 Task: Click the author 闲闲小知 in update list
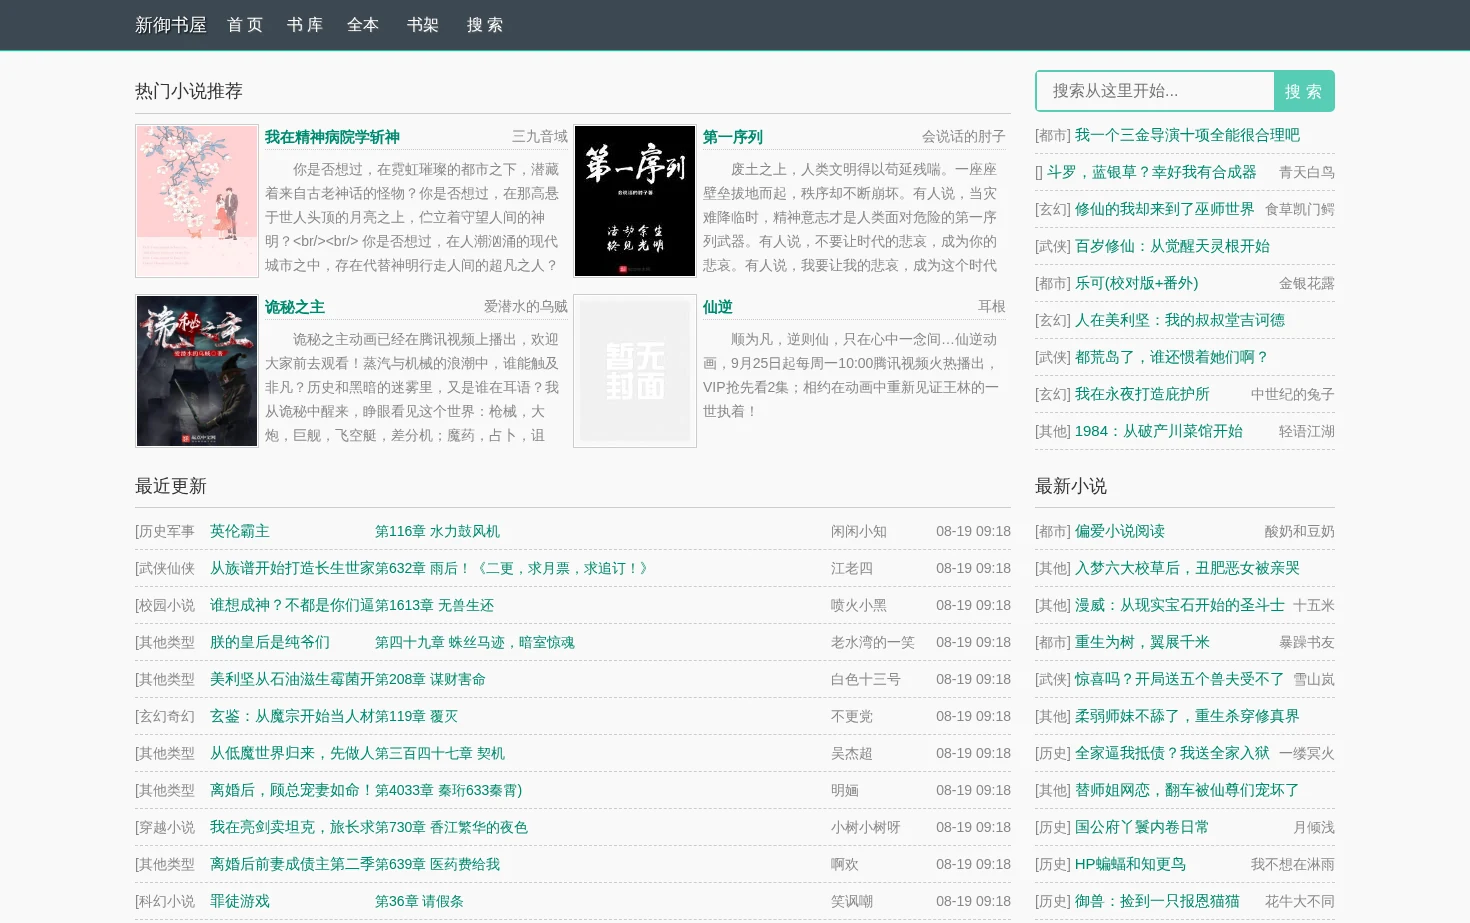point(859,531)
